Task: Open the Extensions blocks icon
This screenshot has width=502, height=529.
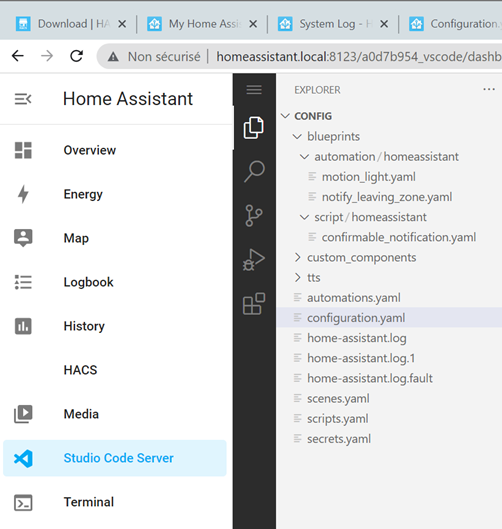Action: pos(254,304)
